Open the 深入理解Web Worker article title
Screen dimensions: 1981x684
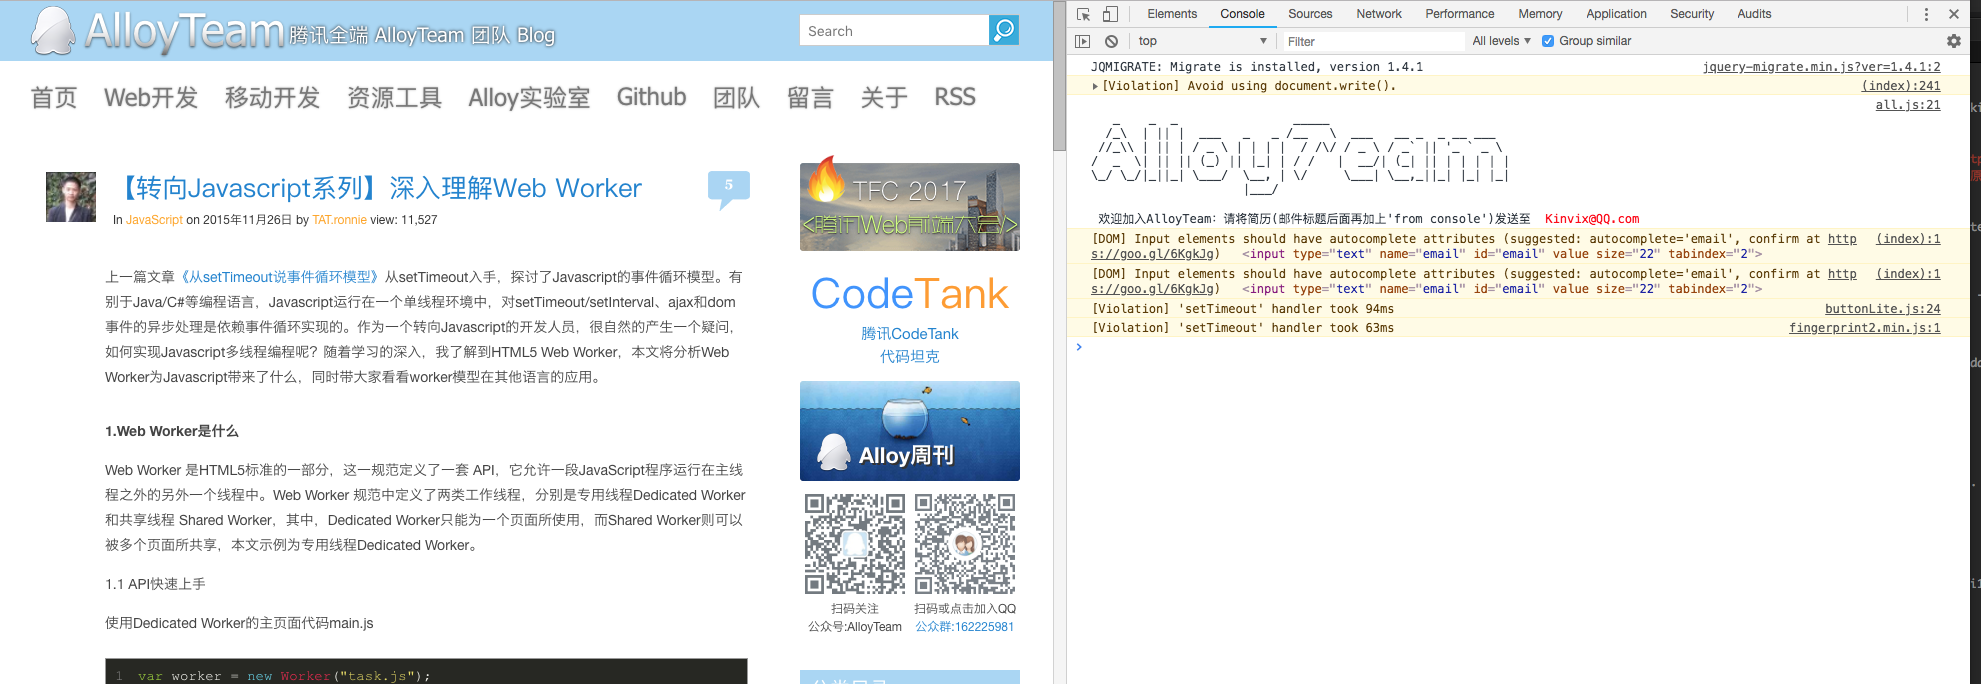(378, 188)
